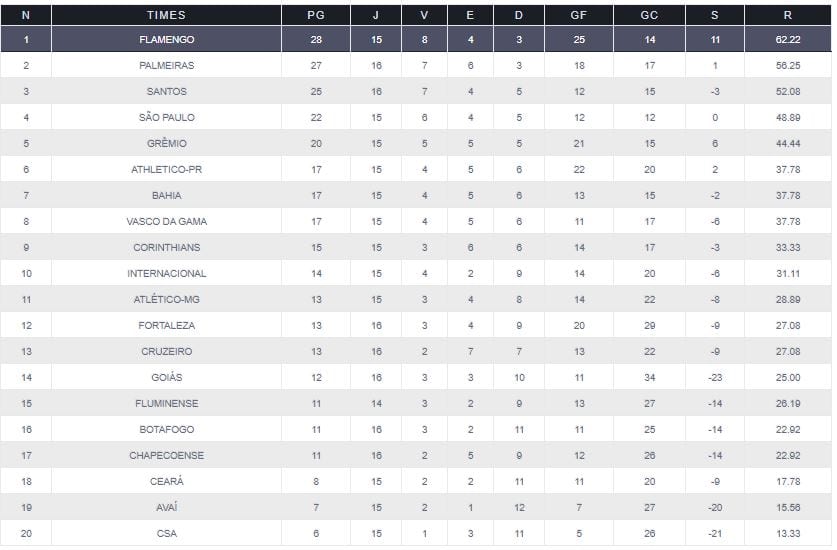Click on the SANTOS team name
The image size is (837, 550).
pos(166,91)
